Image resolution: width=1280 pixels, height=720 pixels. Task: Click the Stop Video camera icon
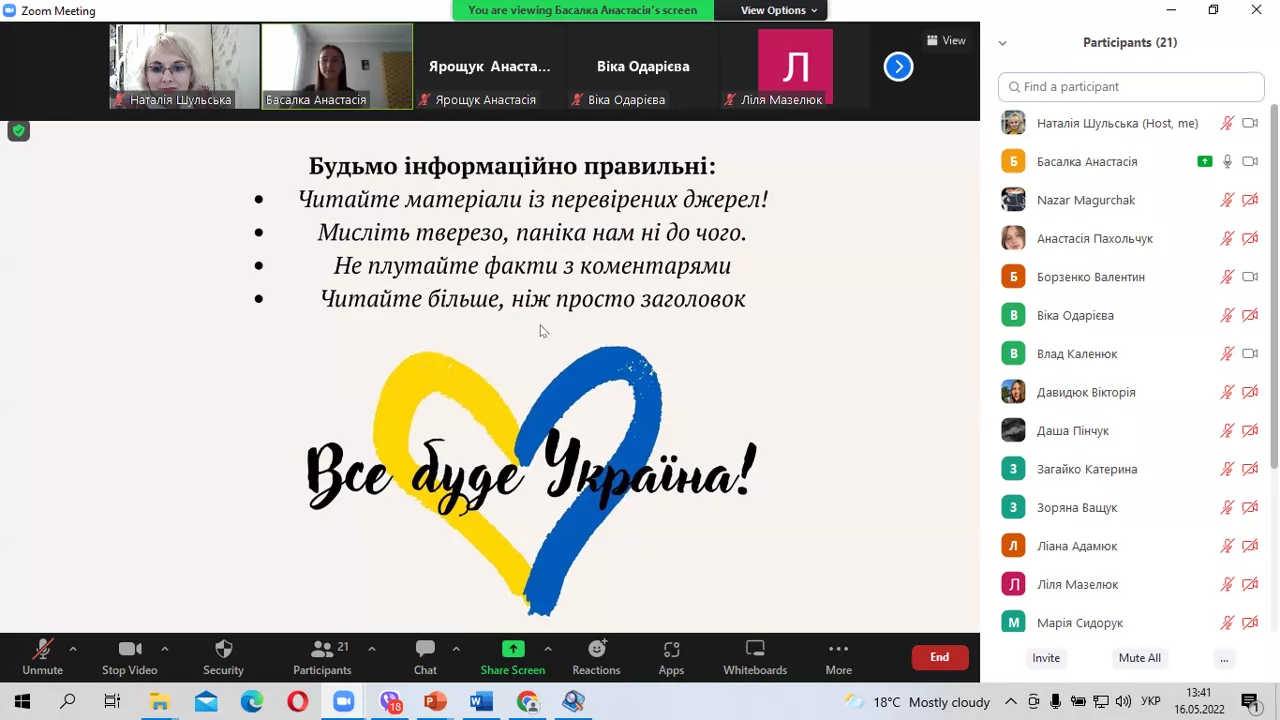(x=129, y=649)
